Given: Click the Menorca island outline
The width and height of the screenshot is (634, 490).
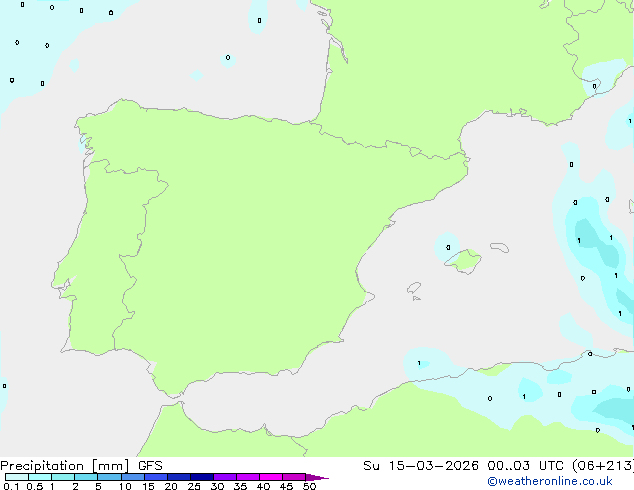Looking at the screenshot, I should coord(499,247).
